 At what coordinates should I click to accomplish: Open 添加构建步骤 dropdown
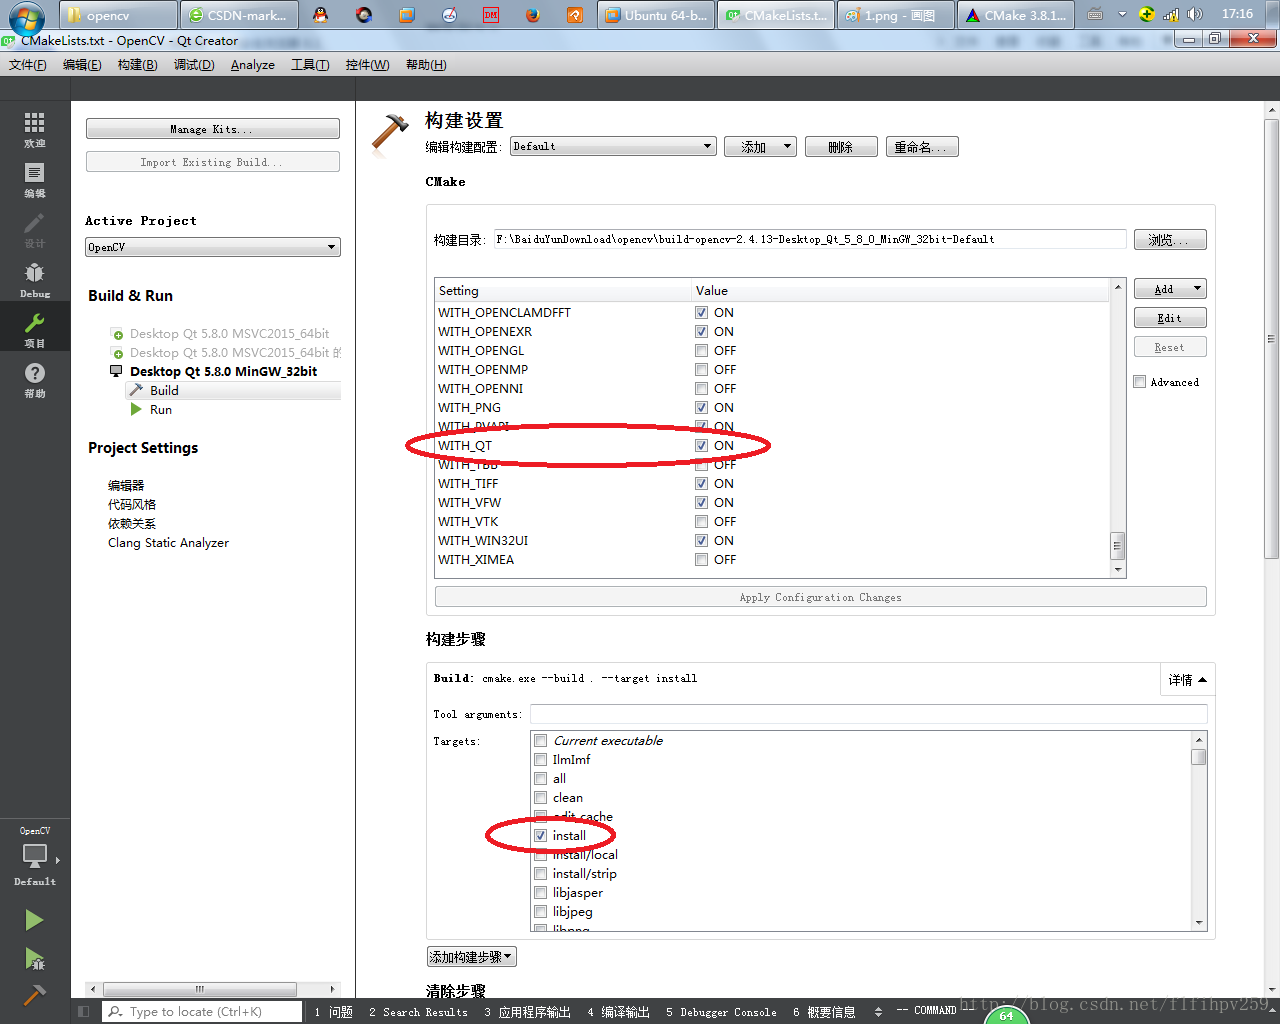pos(472,957)
